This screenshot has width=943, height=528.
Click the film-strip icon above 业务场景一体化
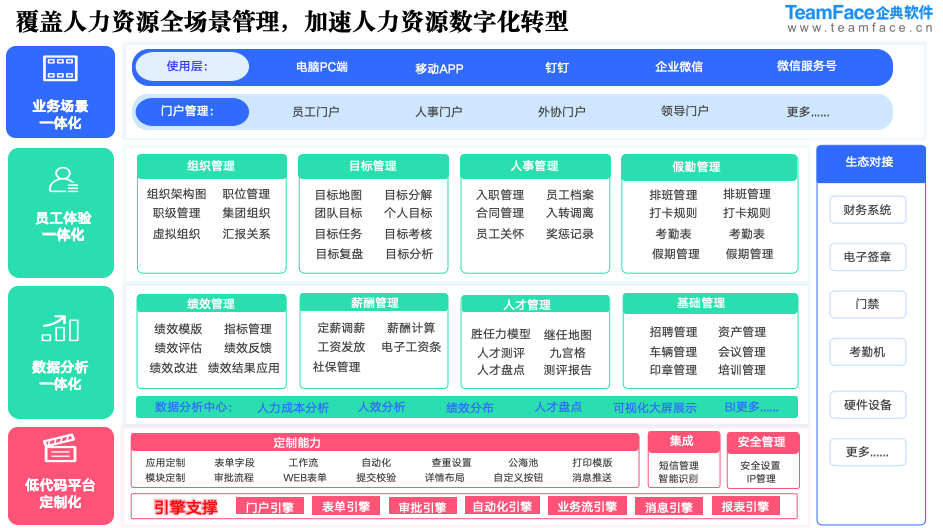coord(60,69)
